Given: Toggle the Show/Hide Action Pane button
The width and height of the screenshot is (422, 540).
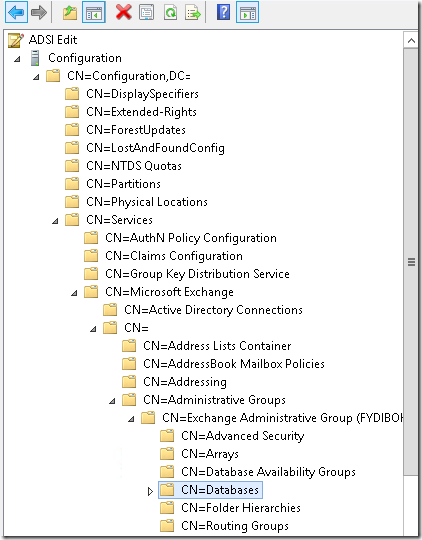Looking at the screenshot, I should click(x=247, y=13).
